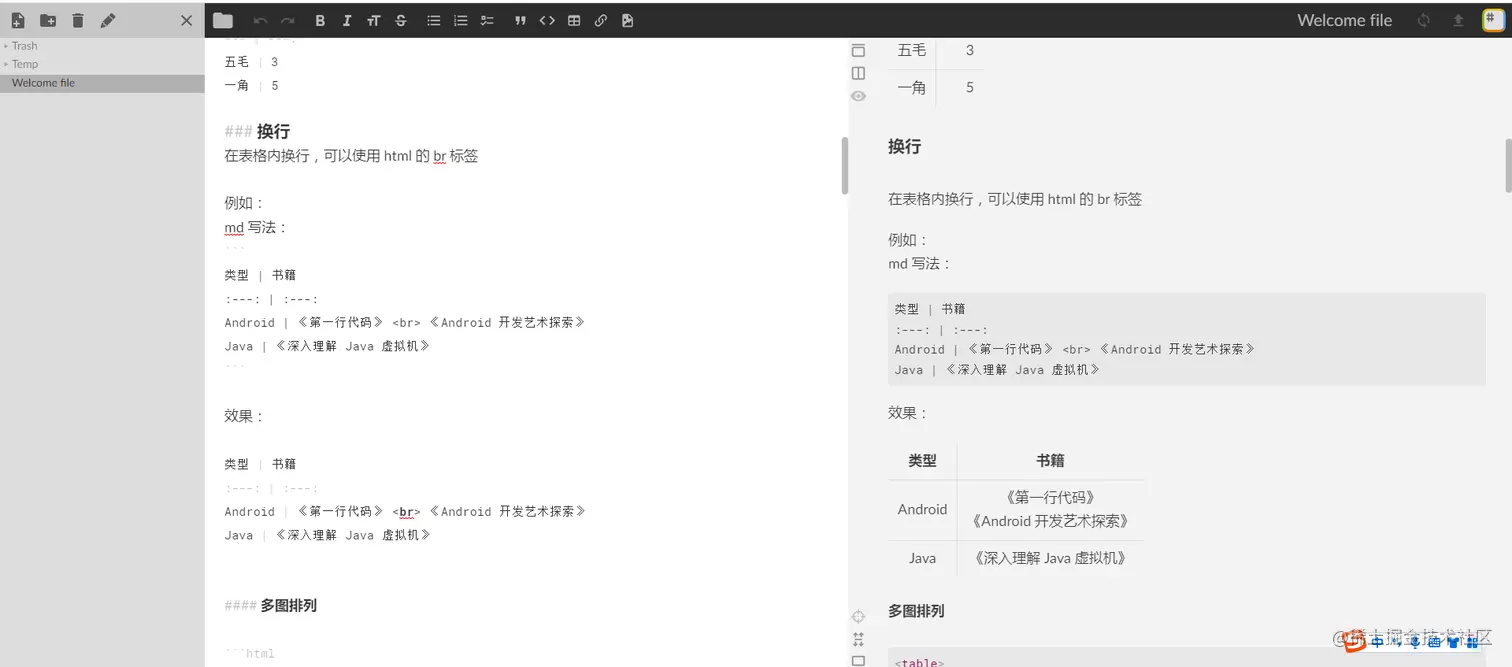The image size is (1512, 667).
Task: Click 《Android 开发艺术探索》 in preview table
Action: tap(1050, 521)
